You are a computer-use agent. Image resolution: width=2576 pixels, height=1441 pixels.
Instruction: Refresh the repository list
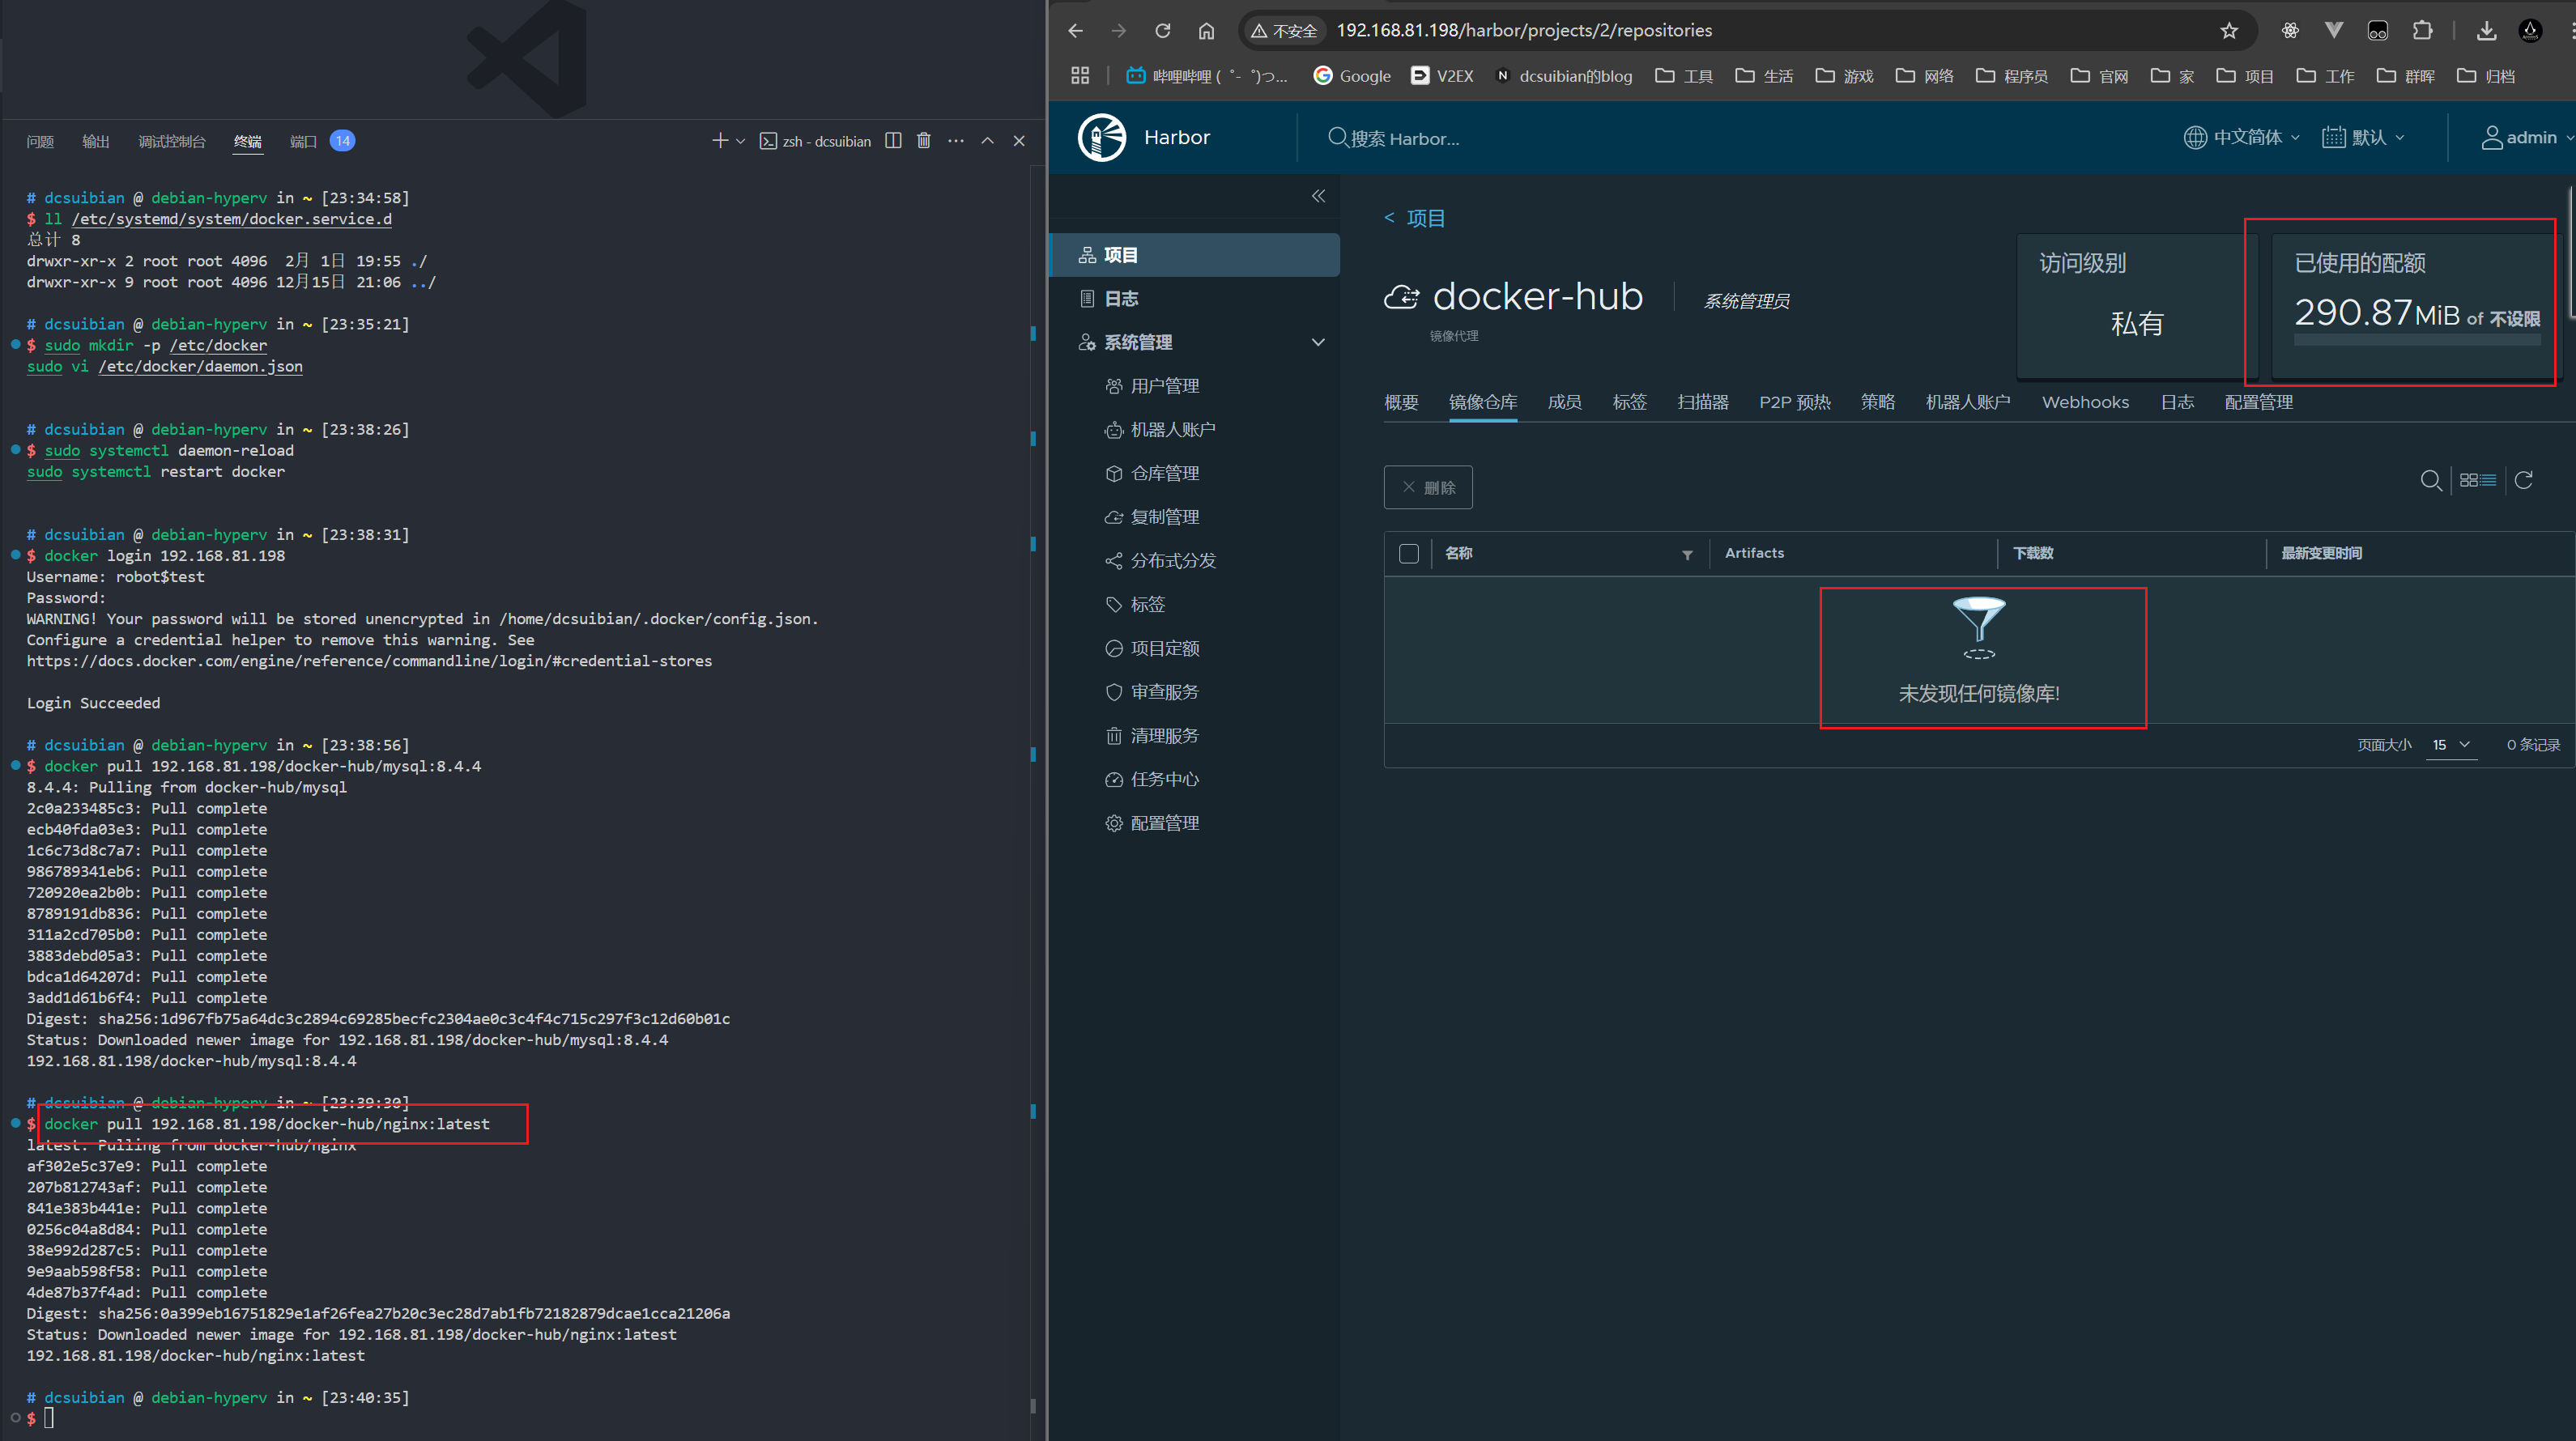pyautogui.click(x=2524, y=481)
